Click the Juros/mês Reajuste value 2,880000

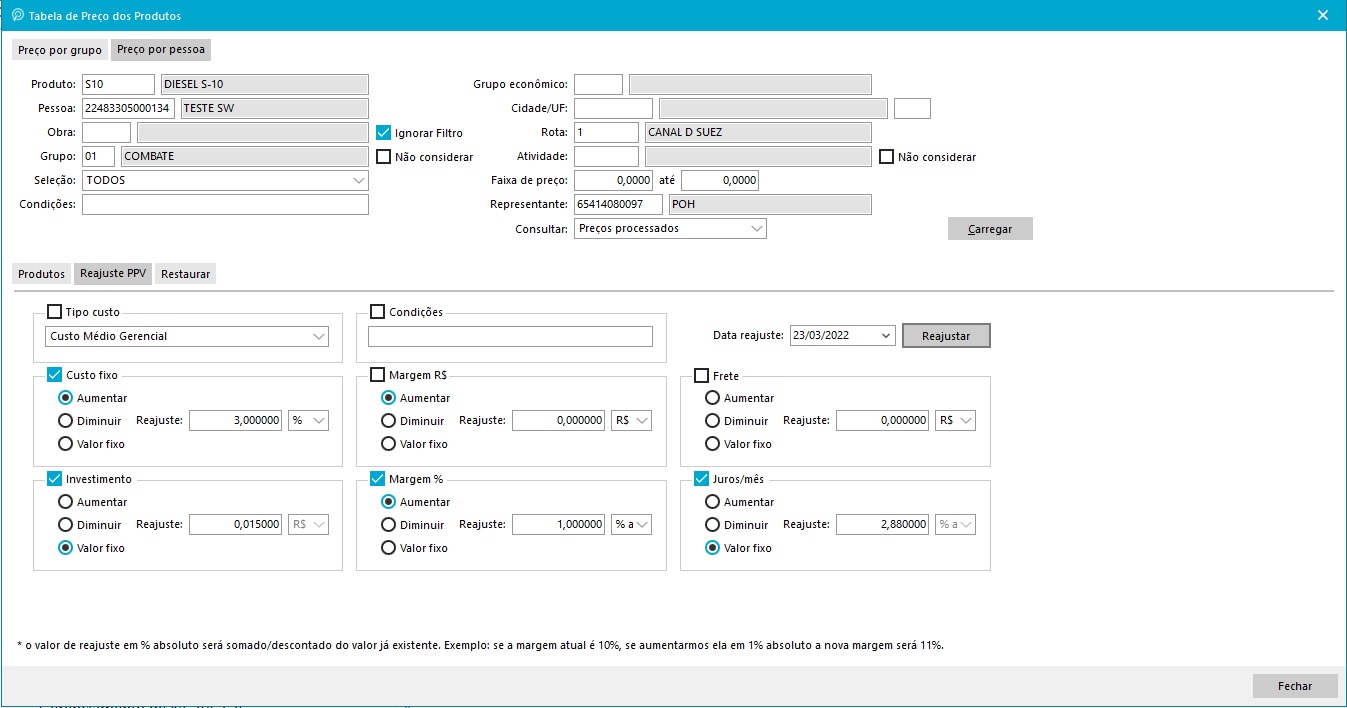(883, 525)
